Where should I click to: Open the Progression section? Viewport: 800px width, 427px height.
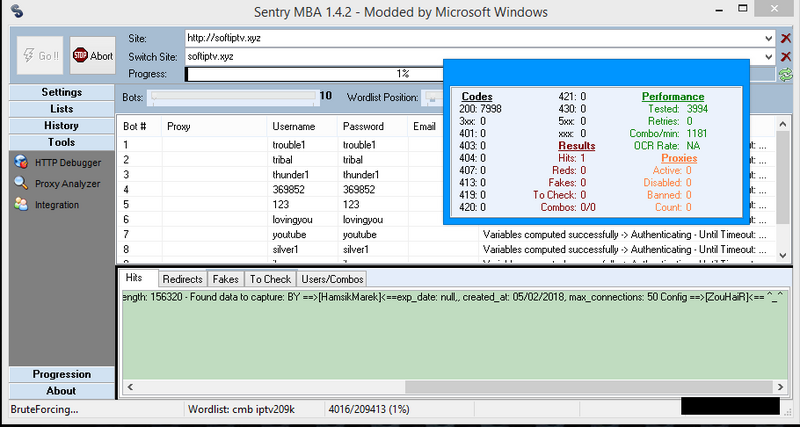coord(62,374)
